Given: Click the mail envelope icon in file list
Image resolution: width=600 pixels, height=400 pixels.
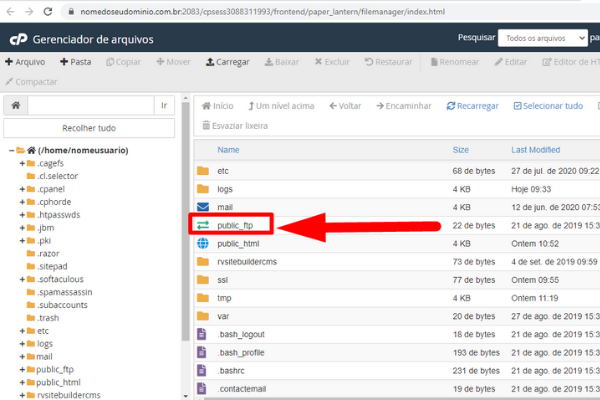Looking at the screenshot, I should [x=203, y=207].
